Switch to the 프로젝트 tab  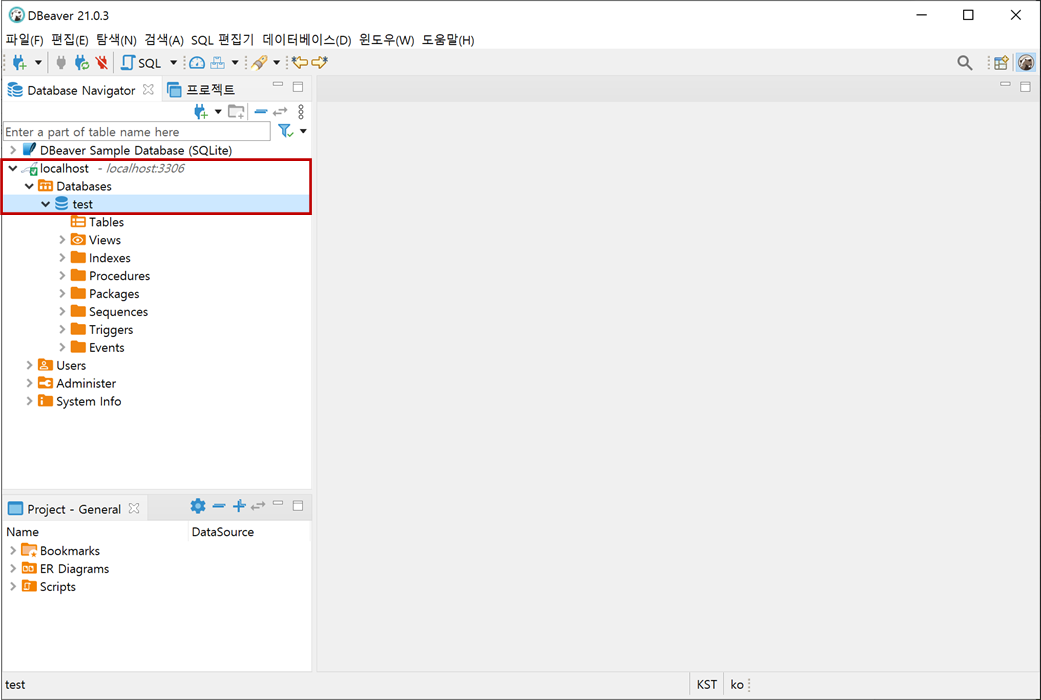201,89
